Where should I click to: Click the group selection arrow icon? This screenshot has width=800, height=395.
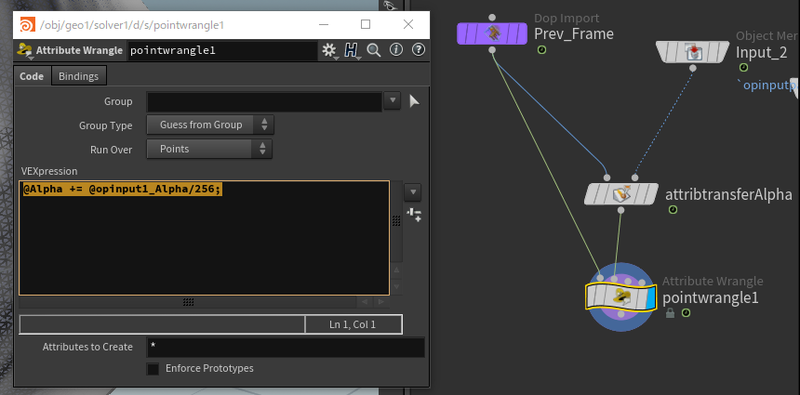point(414,102)
